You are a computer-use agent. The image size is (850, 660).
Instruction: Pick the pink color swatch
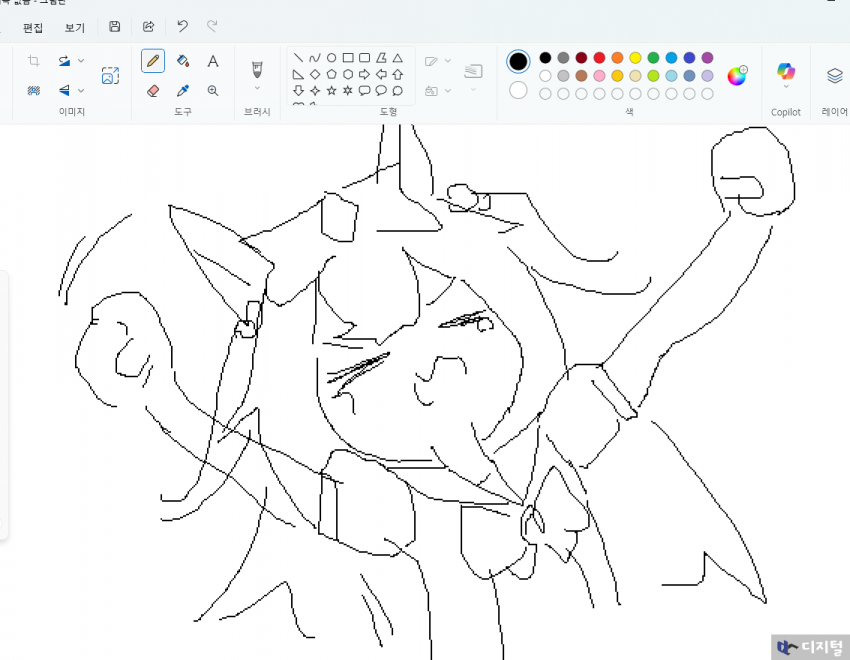599,76
